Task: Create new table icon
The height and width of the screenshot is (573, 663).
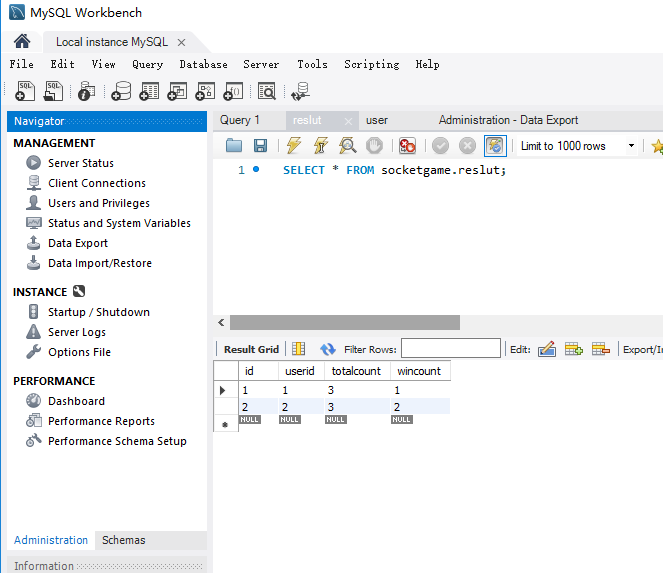Action: (x=149, y=91)
